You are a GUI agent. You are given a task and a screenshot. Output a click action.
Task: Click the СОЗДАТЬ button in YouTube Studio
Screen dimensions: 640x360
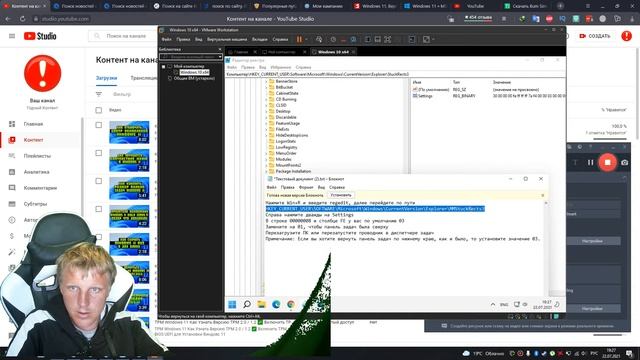pos(595,36)
